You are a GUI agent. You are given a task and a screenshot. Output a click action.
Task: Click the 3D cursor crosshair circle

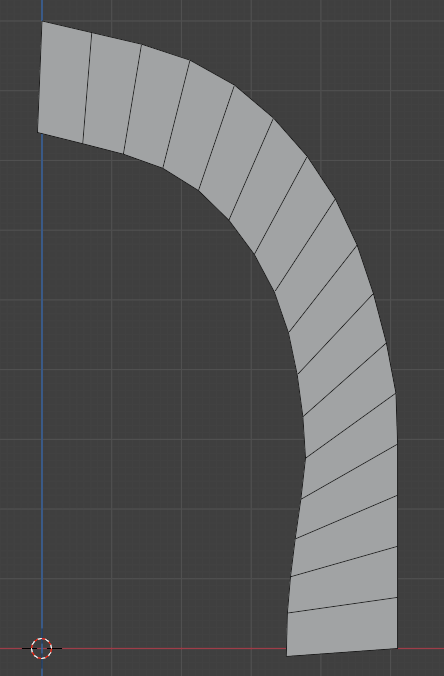coord(42,648)
